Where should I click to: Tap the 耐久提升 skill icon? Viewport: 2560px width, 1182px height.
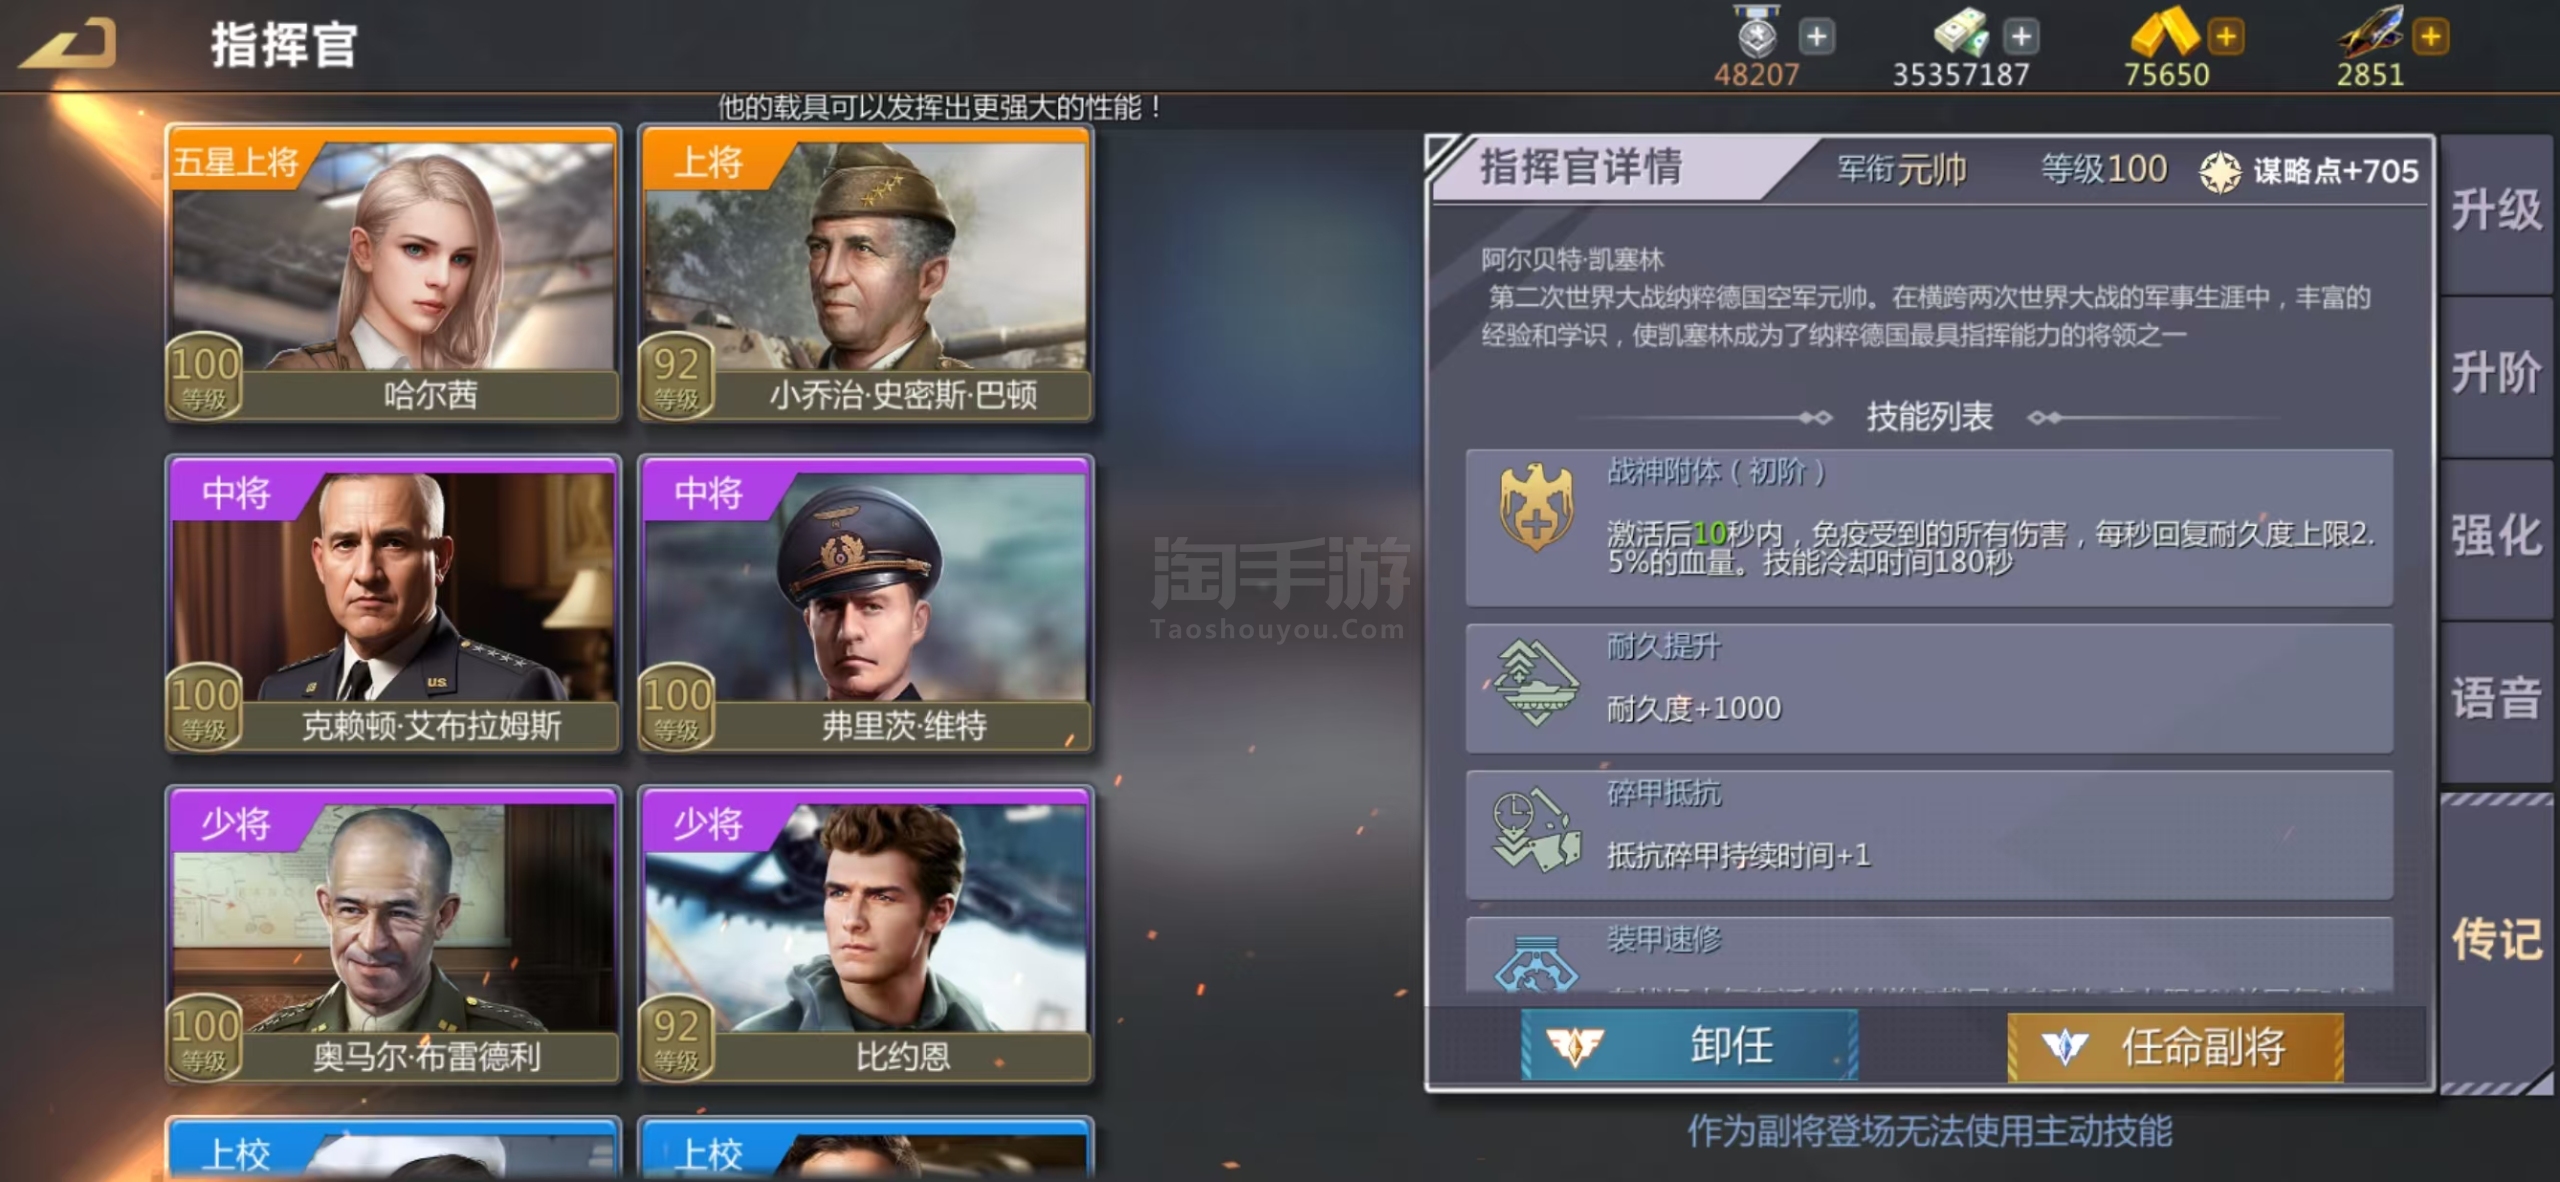point(1536,682)
